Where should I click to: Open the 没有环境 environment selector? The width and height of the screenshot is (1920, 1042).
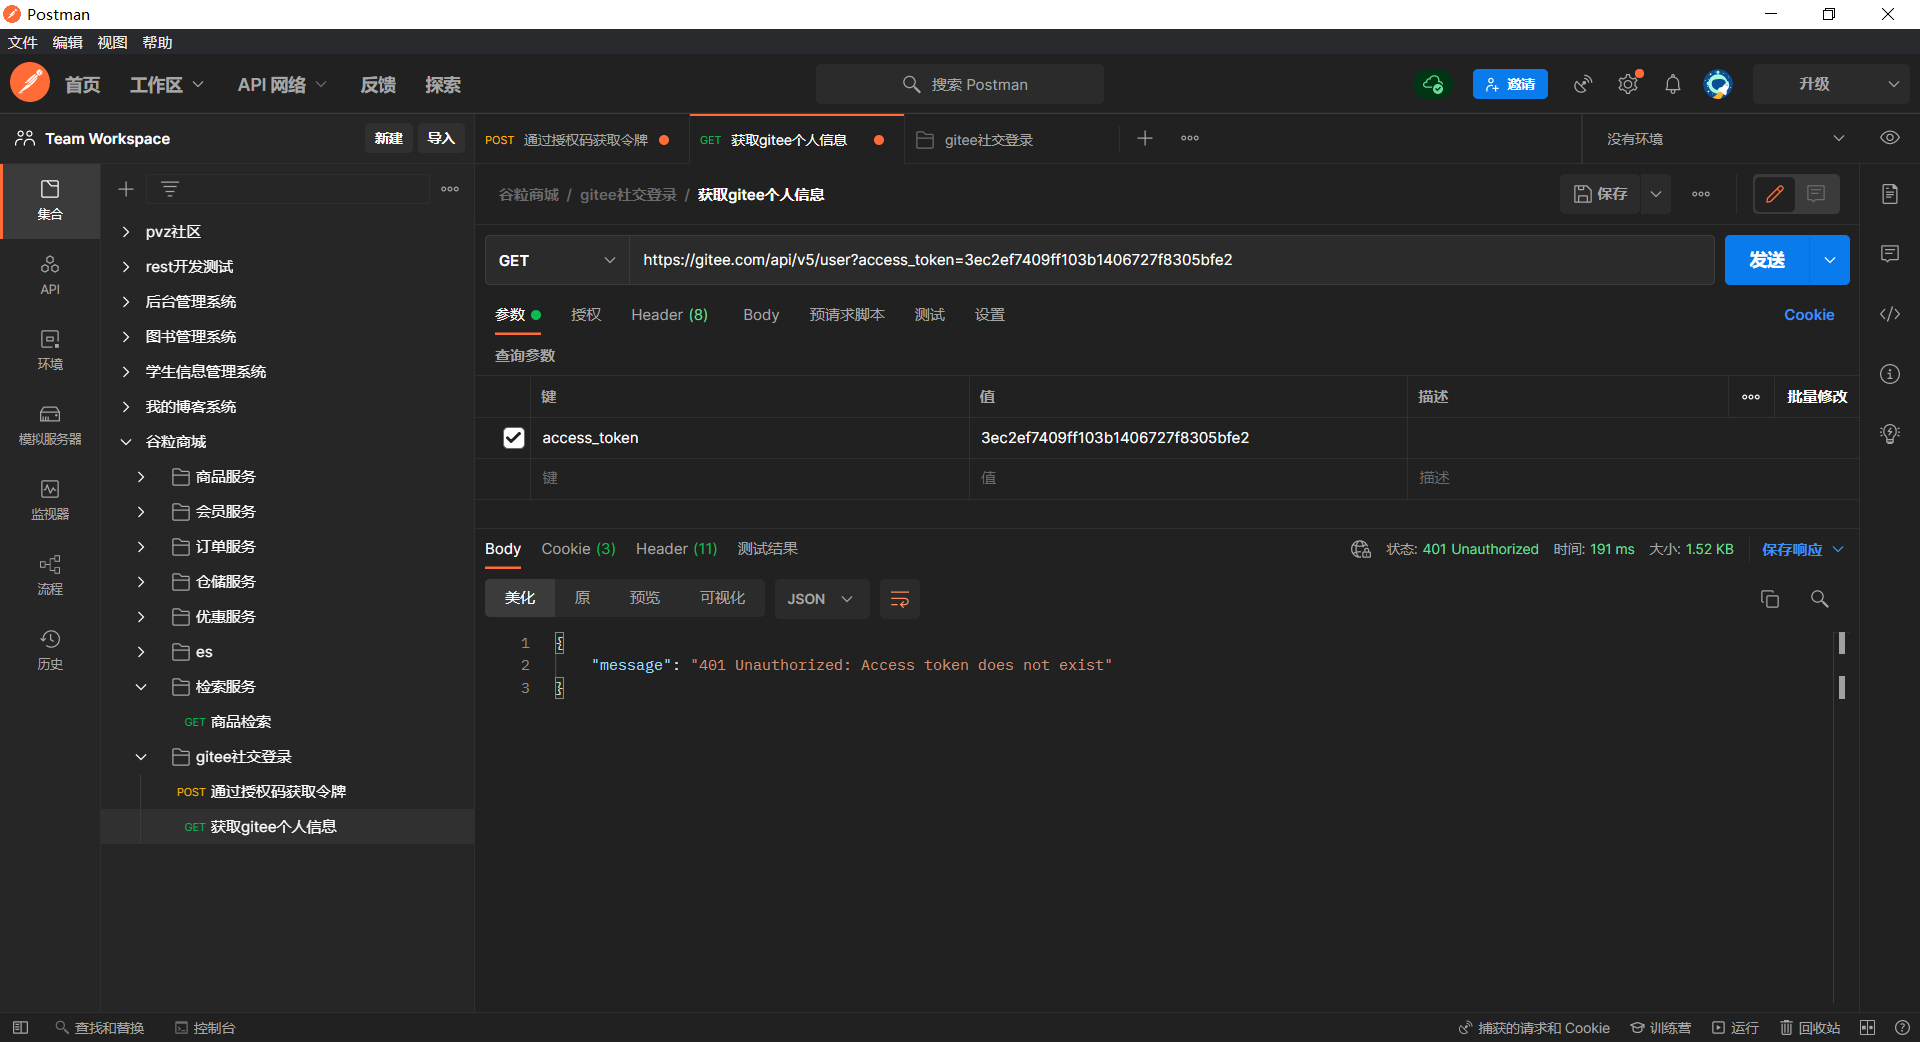point(1726,139)
